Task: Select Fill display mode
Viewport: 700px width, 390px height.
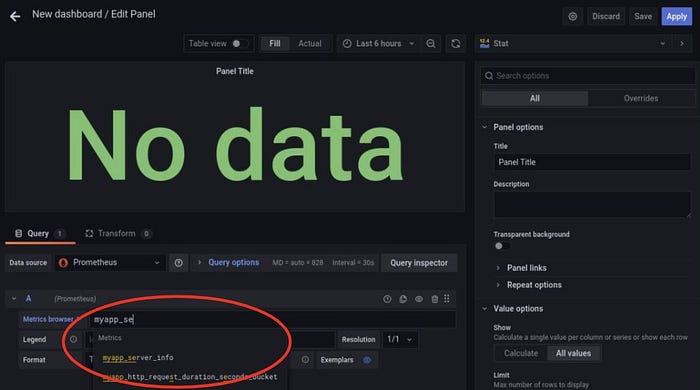Action: 275,43
